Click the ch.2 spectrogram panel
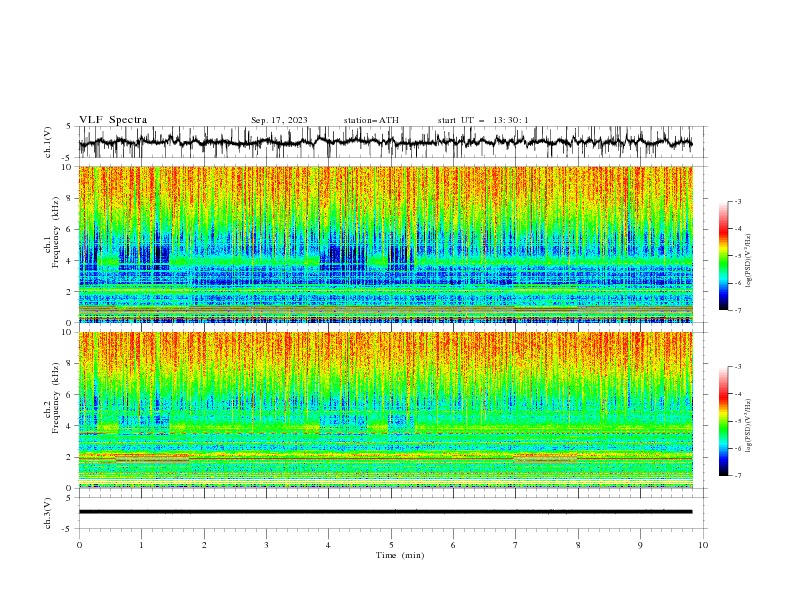The image size is (792, 612). click(385, 410)
